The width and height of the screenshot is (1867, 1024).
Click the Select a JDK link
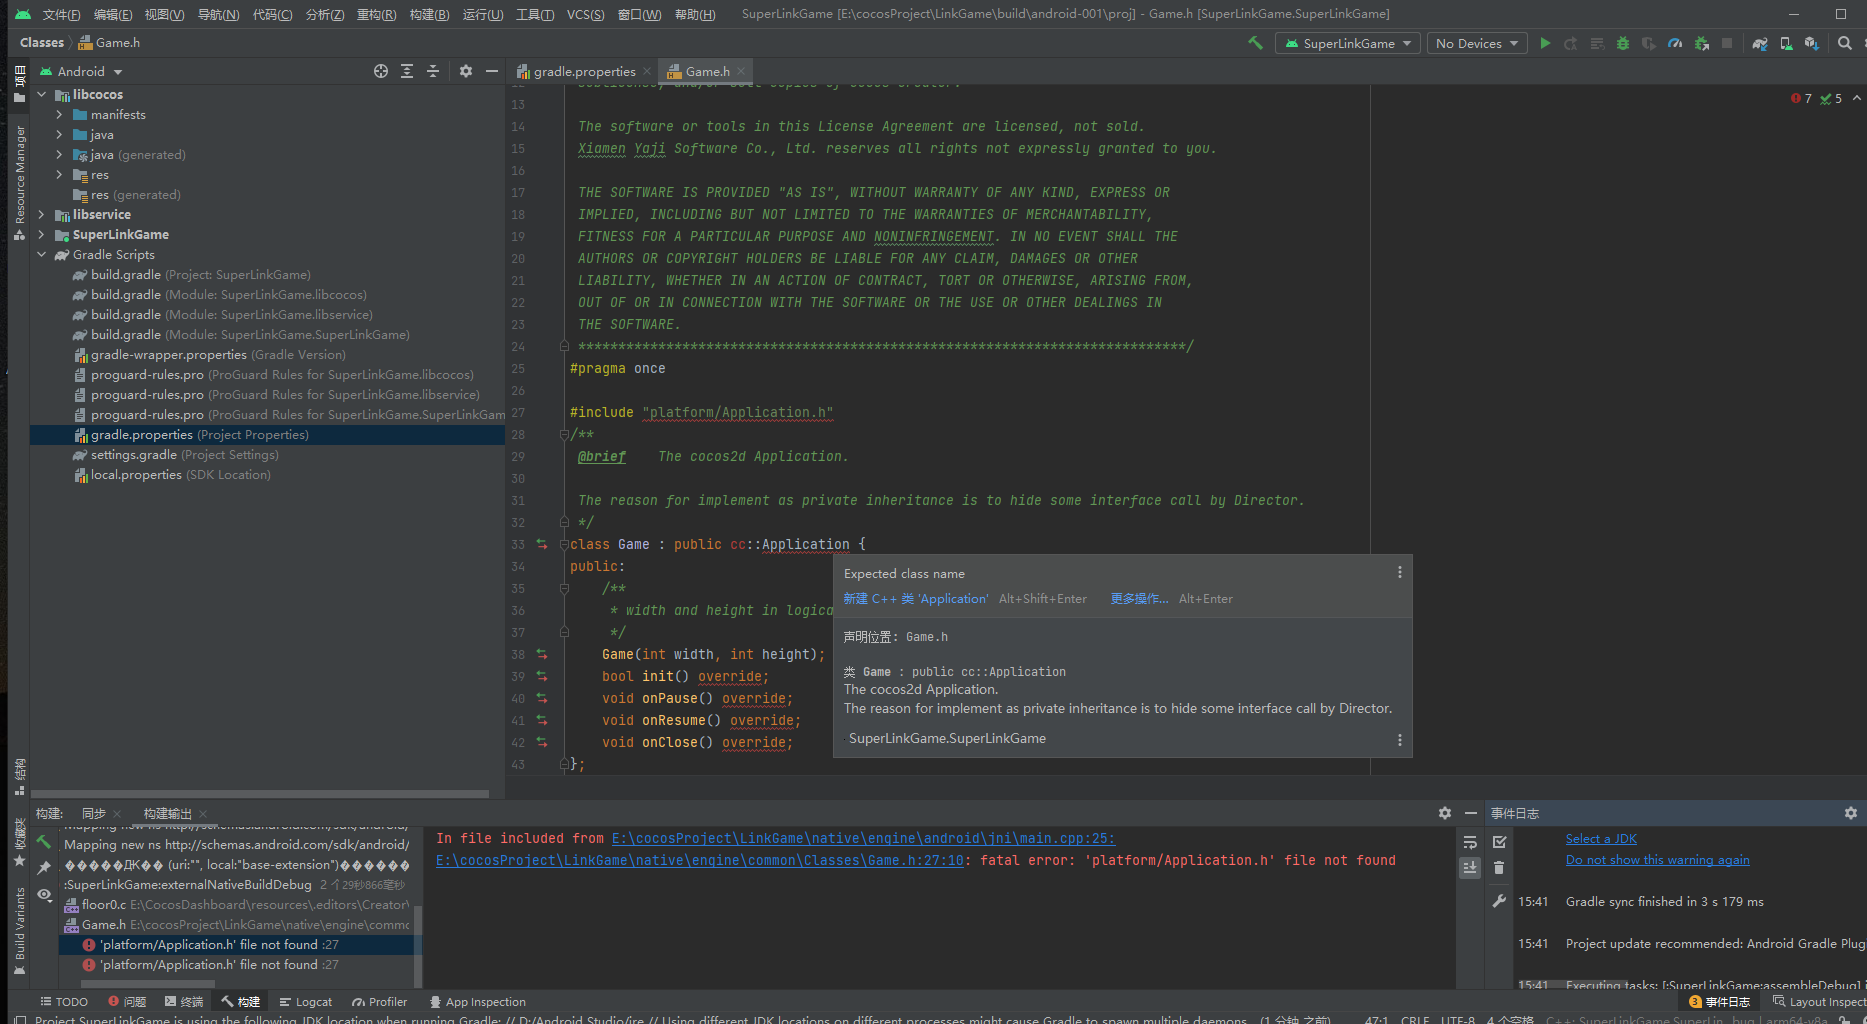[1601, 839]
